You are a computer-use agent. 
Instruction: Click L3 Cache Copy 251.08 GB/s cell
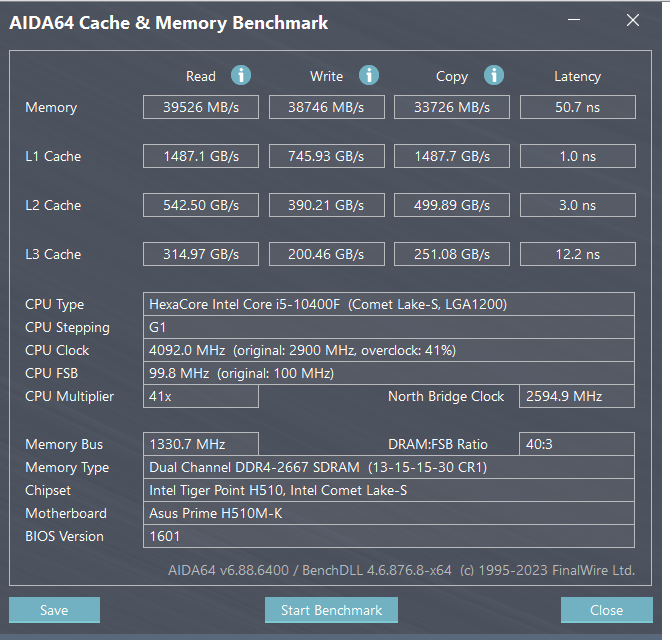tap(452, 254)
